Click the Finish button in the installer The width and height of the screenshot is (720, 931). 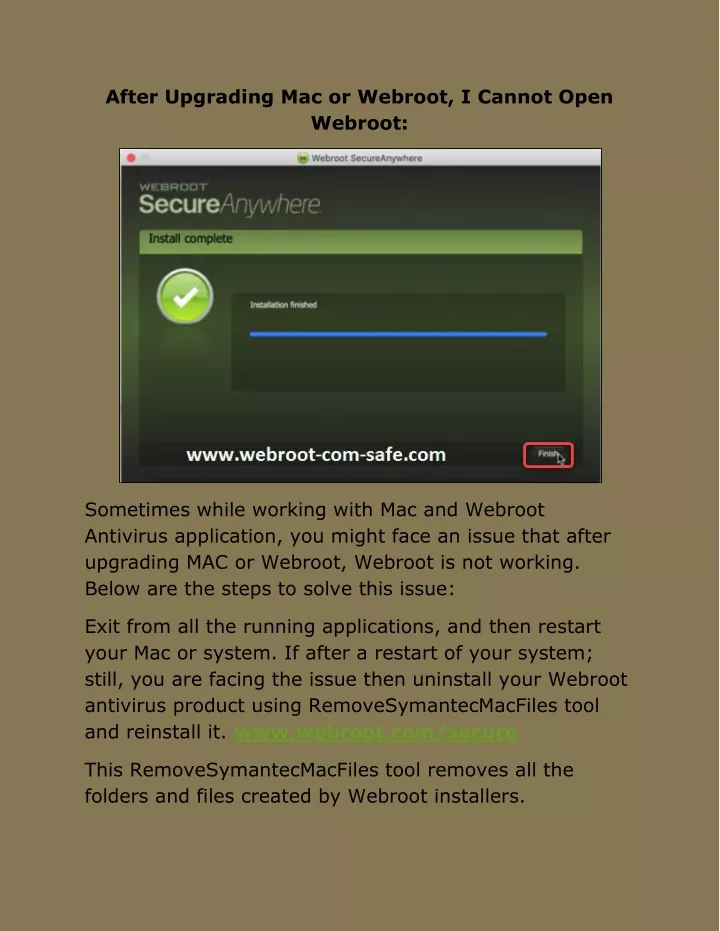pos(548,455)
